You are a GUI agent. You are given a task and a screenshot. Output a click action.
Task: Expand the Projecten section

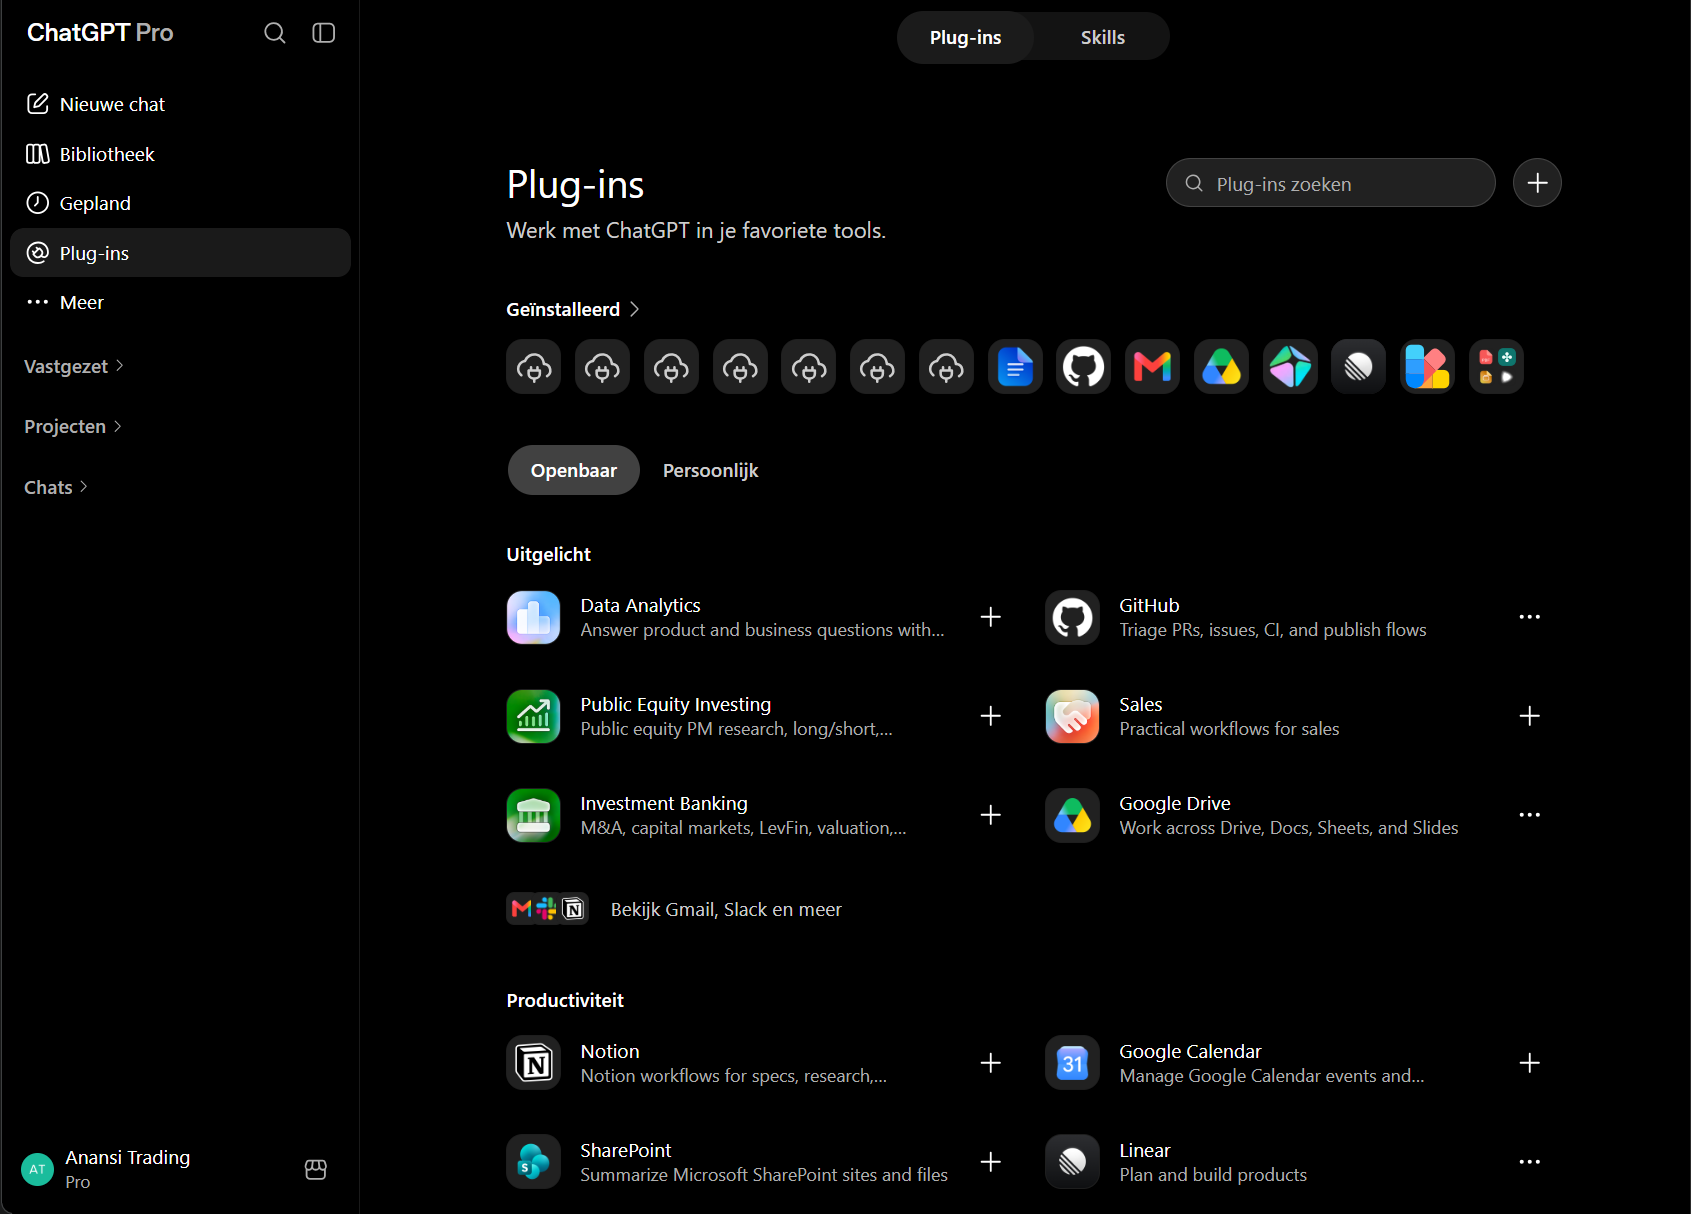73,426
